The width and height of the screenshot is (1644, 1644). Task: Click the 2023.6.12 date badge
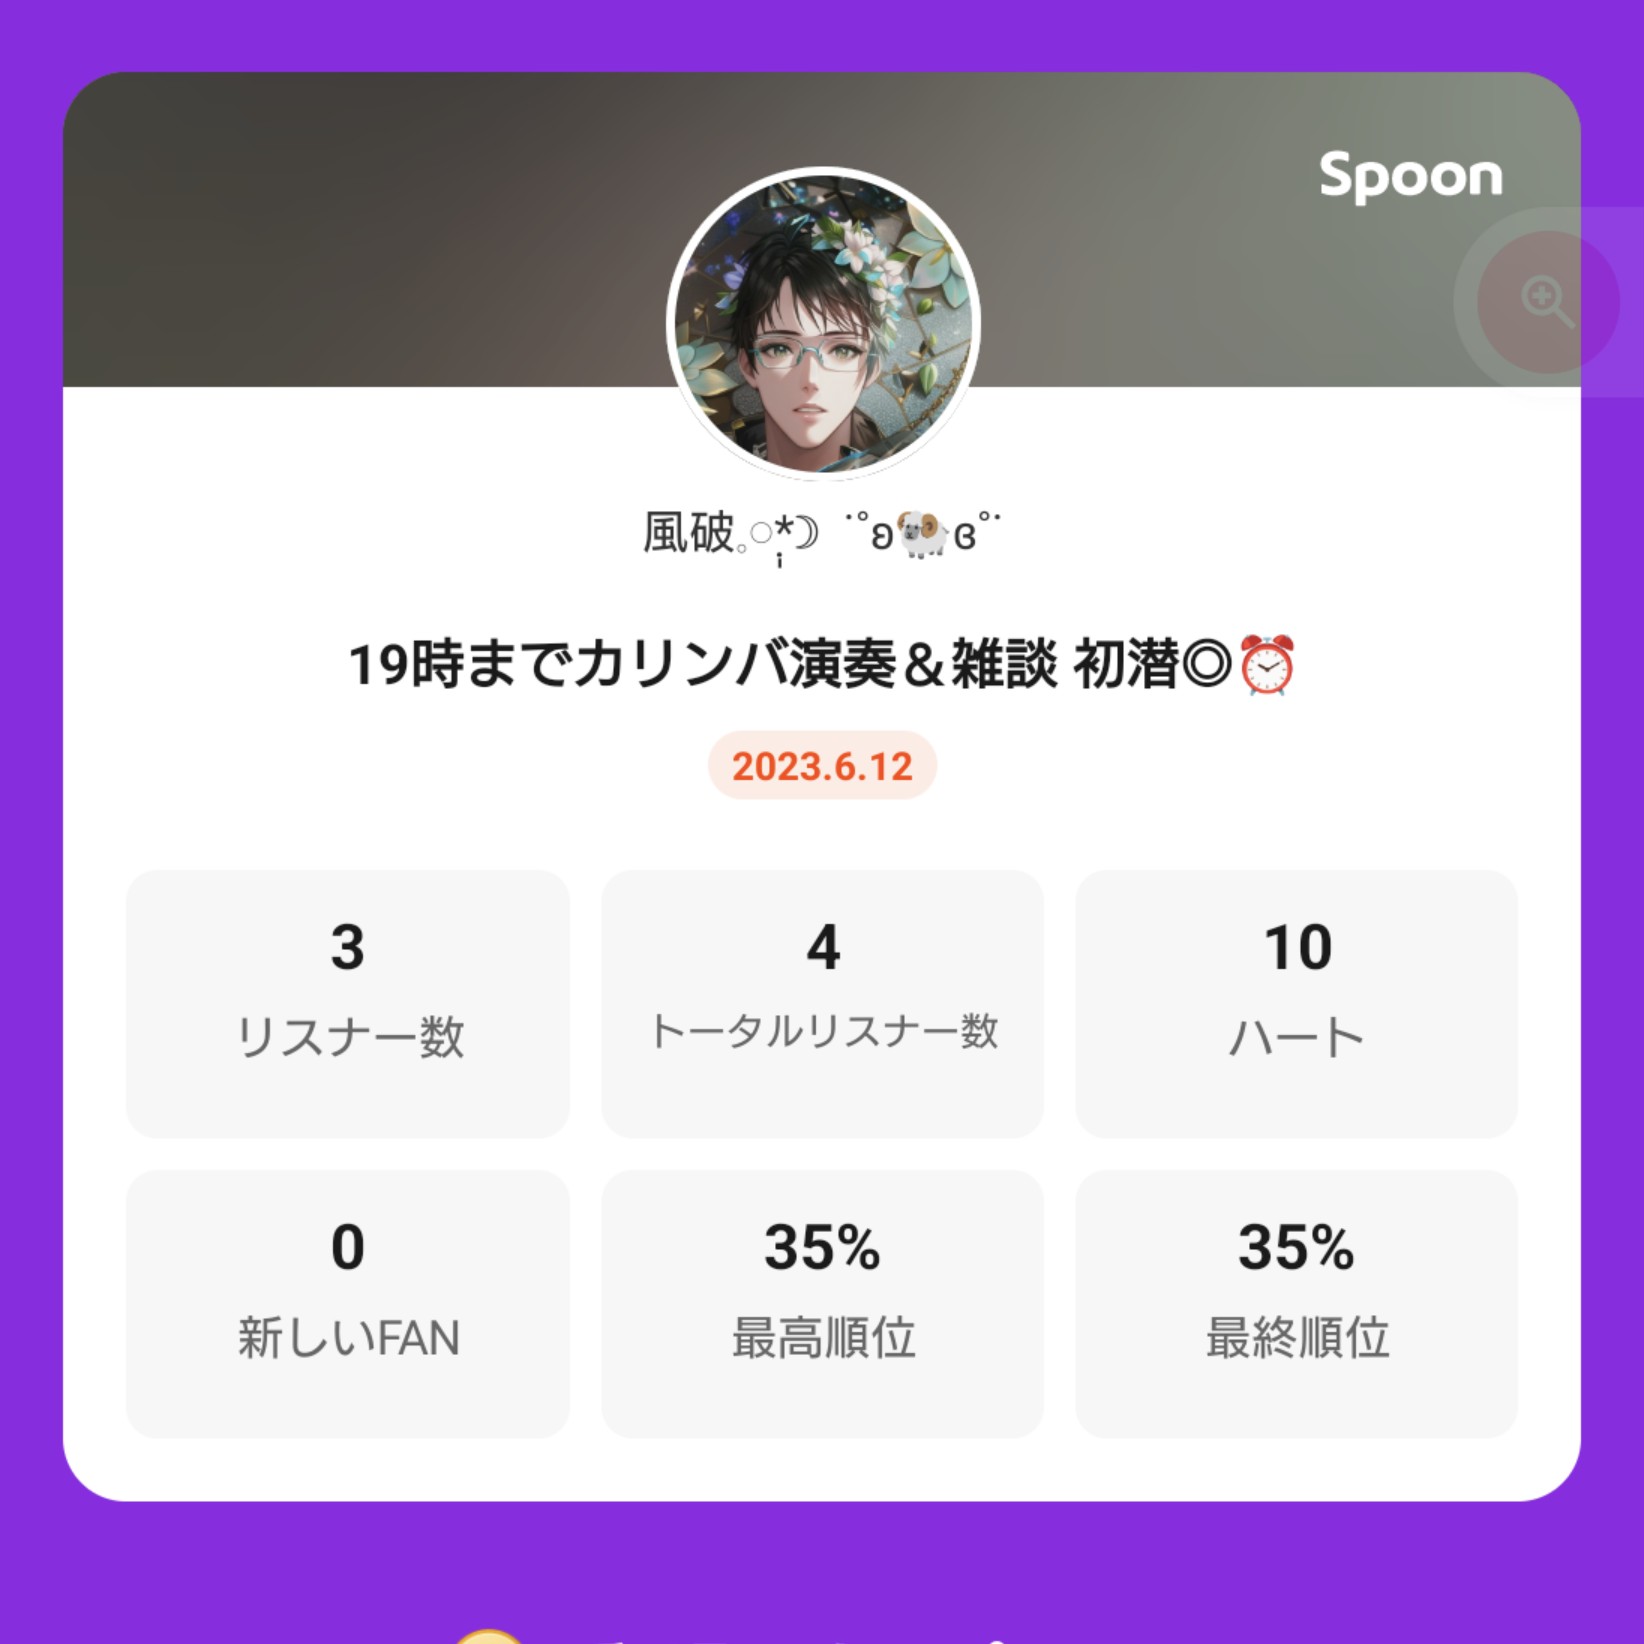tap(822, 766)
